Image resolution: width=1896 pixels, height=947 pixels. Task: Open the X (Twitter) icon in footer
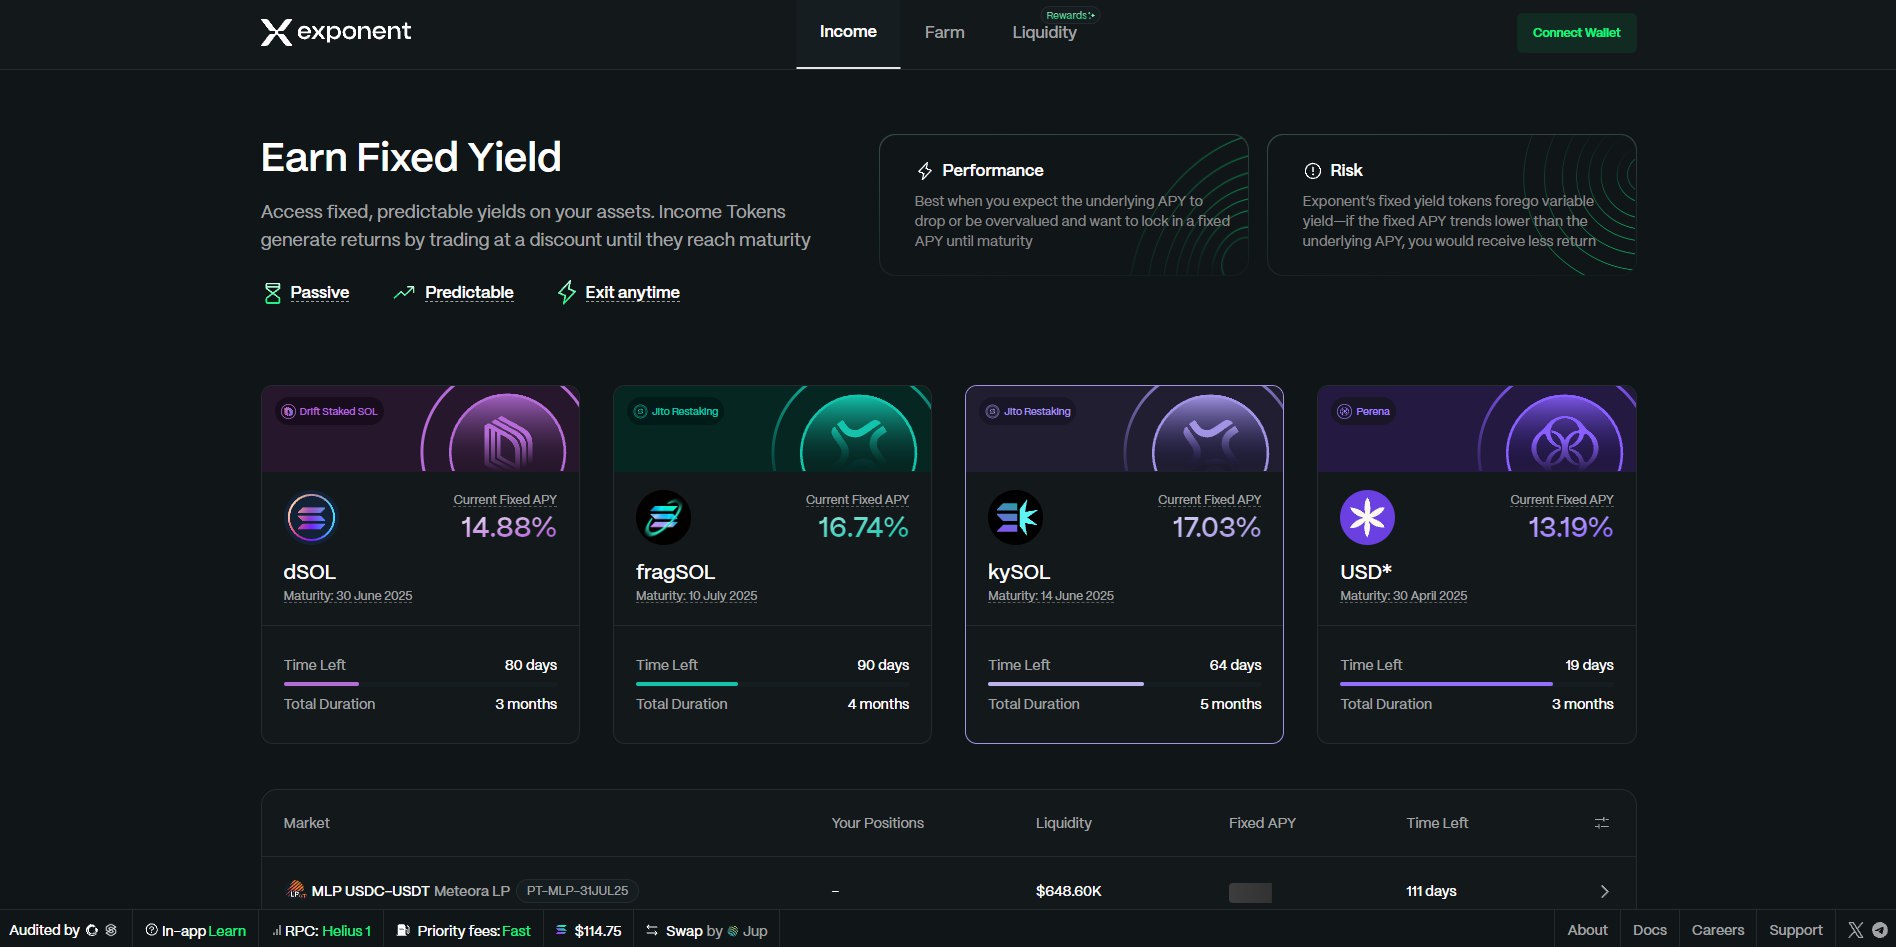(x=1856, y=930)
